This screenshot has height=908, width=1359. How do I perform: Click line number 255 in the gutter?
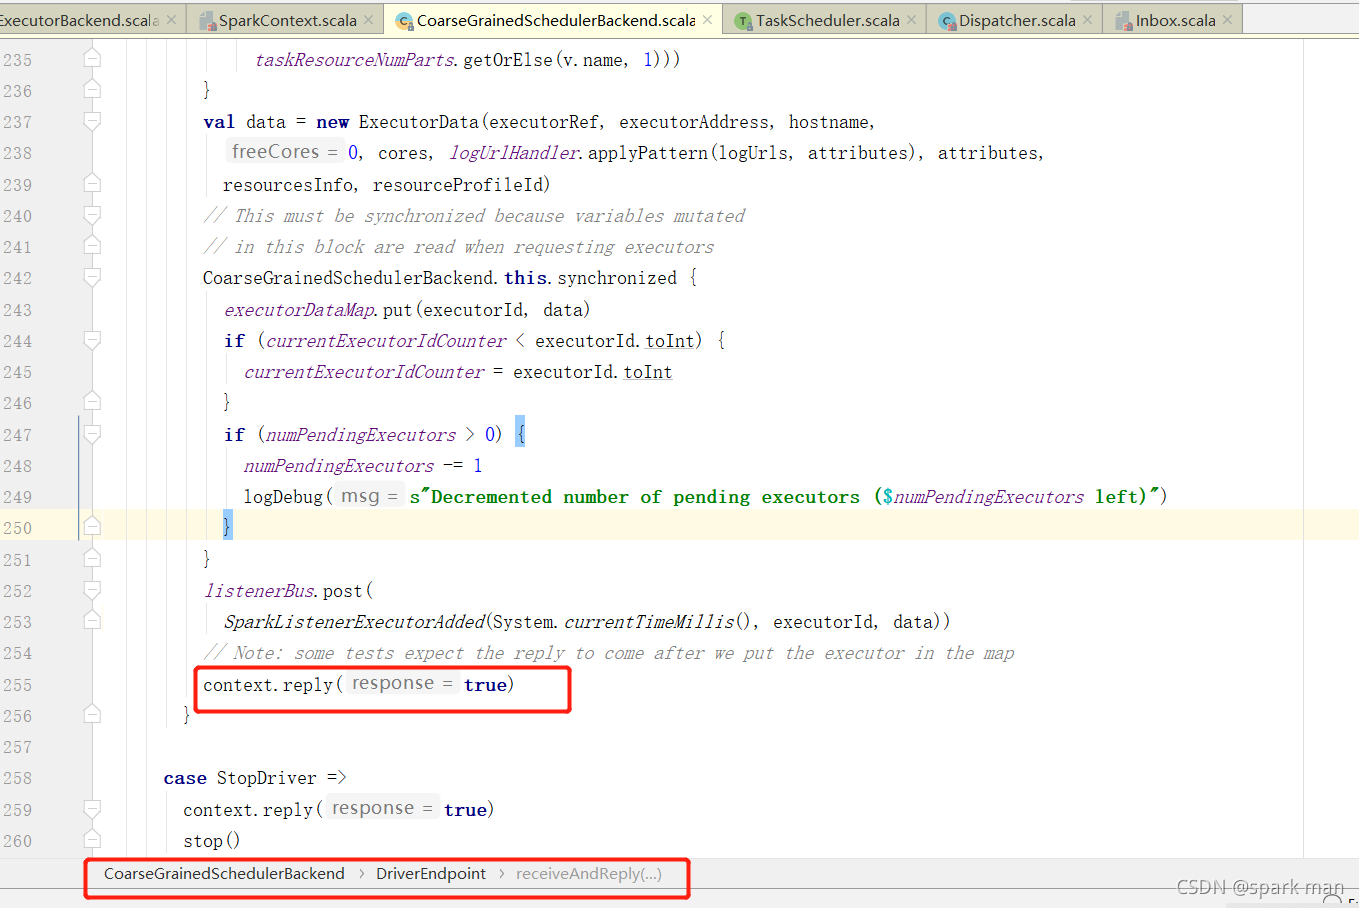pos(18,685)
